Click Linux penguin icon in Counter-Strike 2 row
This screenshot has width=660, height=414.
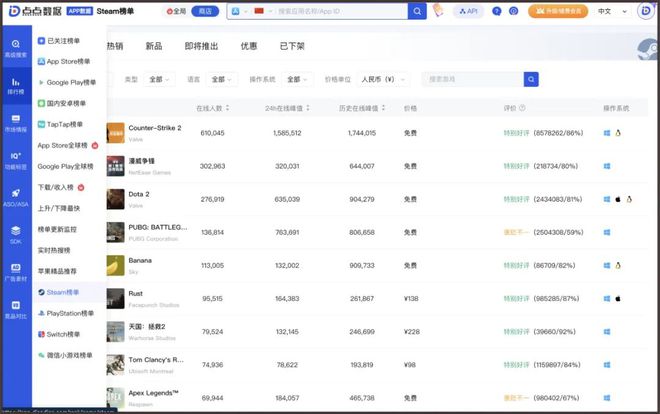(618, 133)
